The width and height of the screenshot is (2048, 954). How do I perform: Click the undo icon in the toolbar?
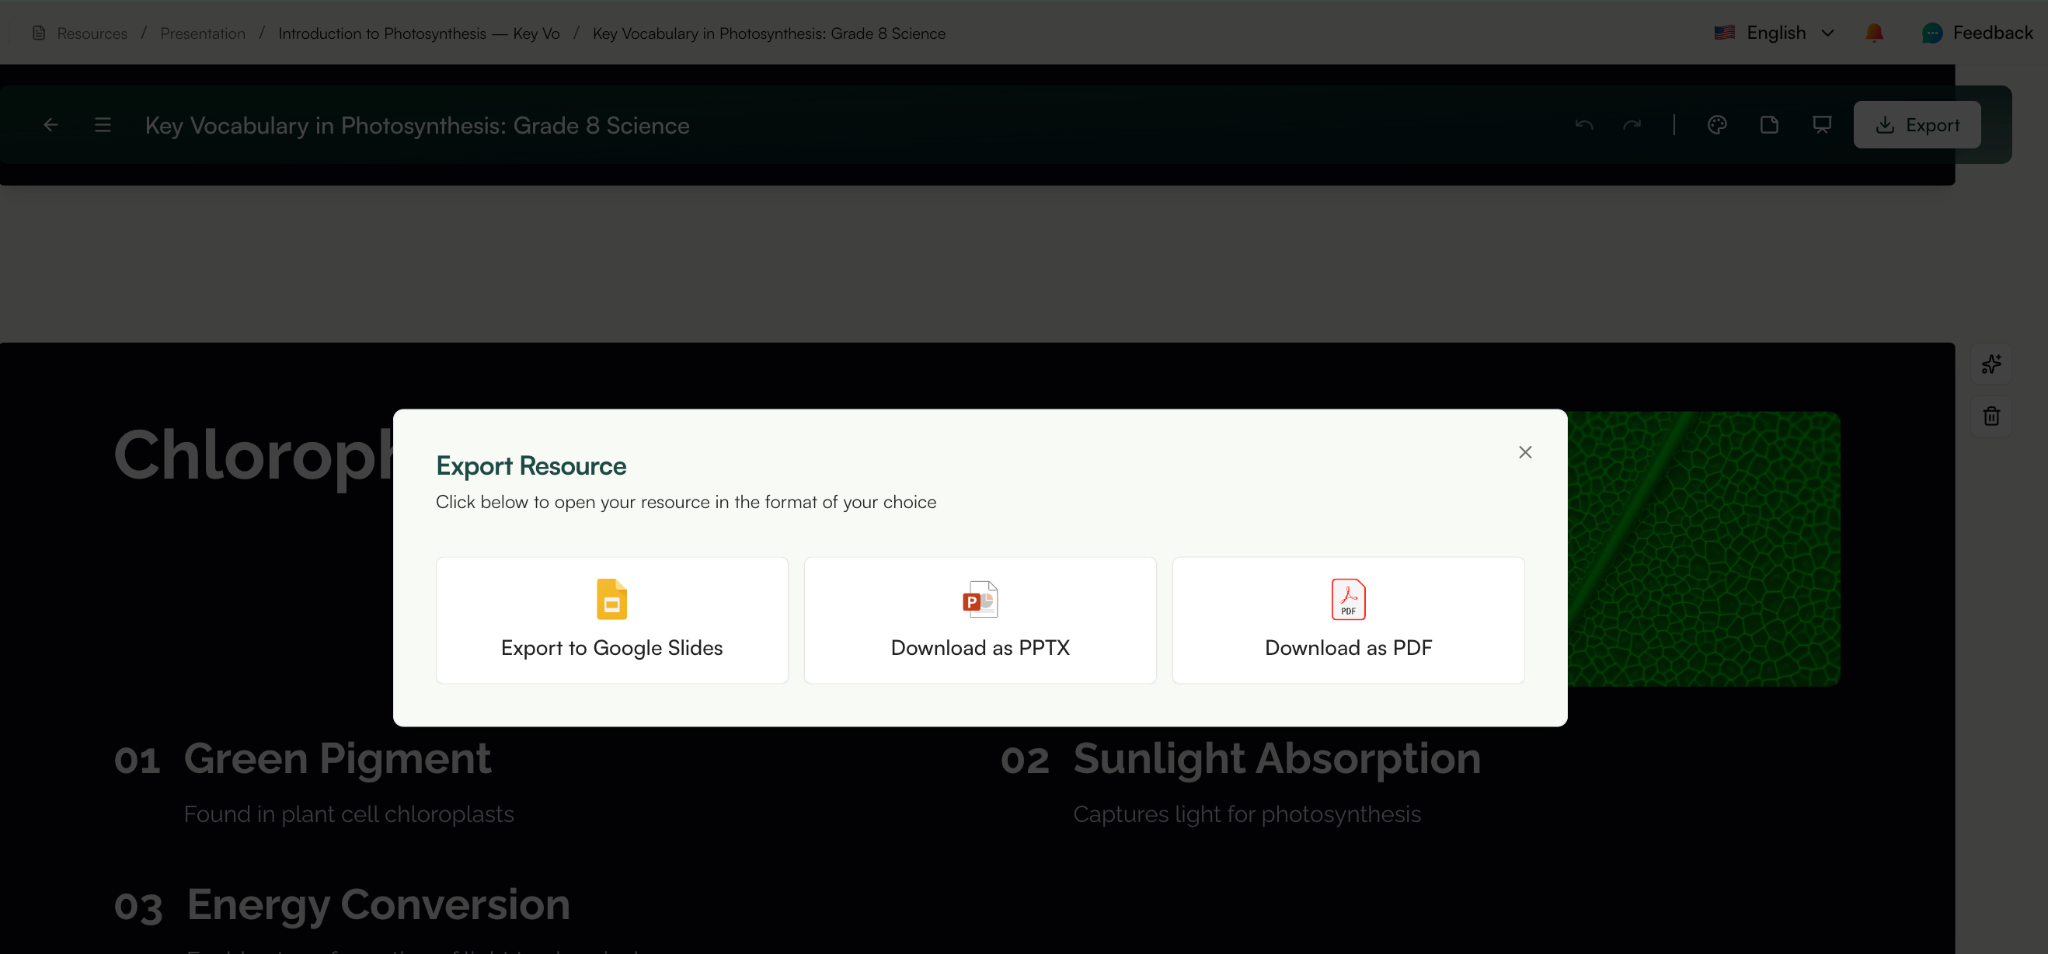[1583, 124]
